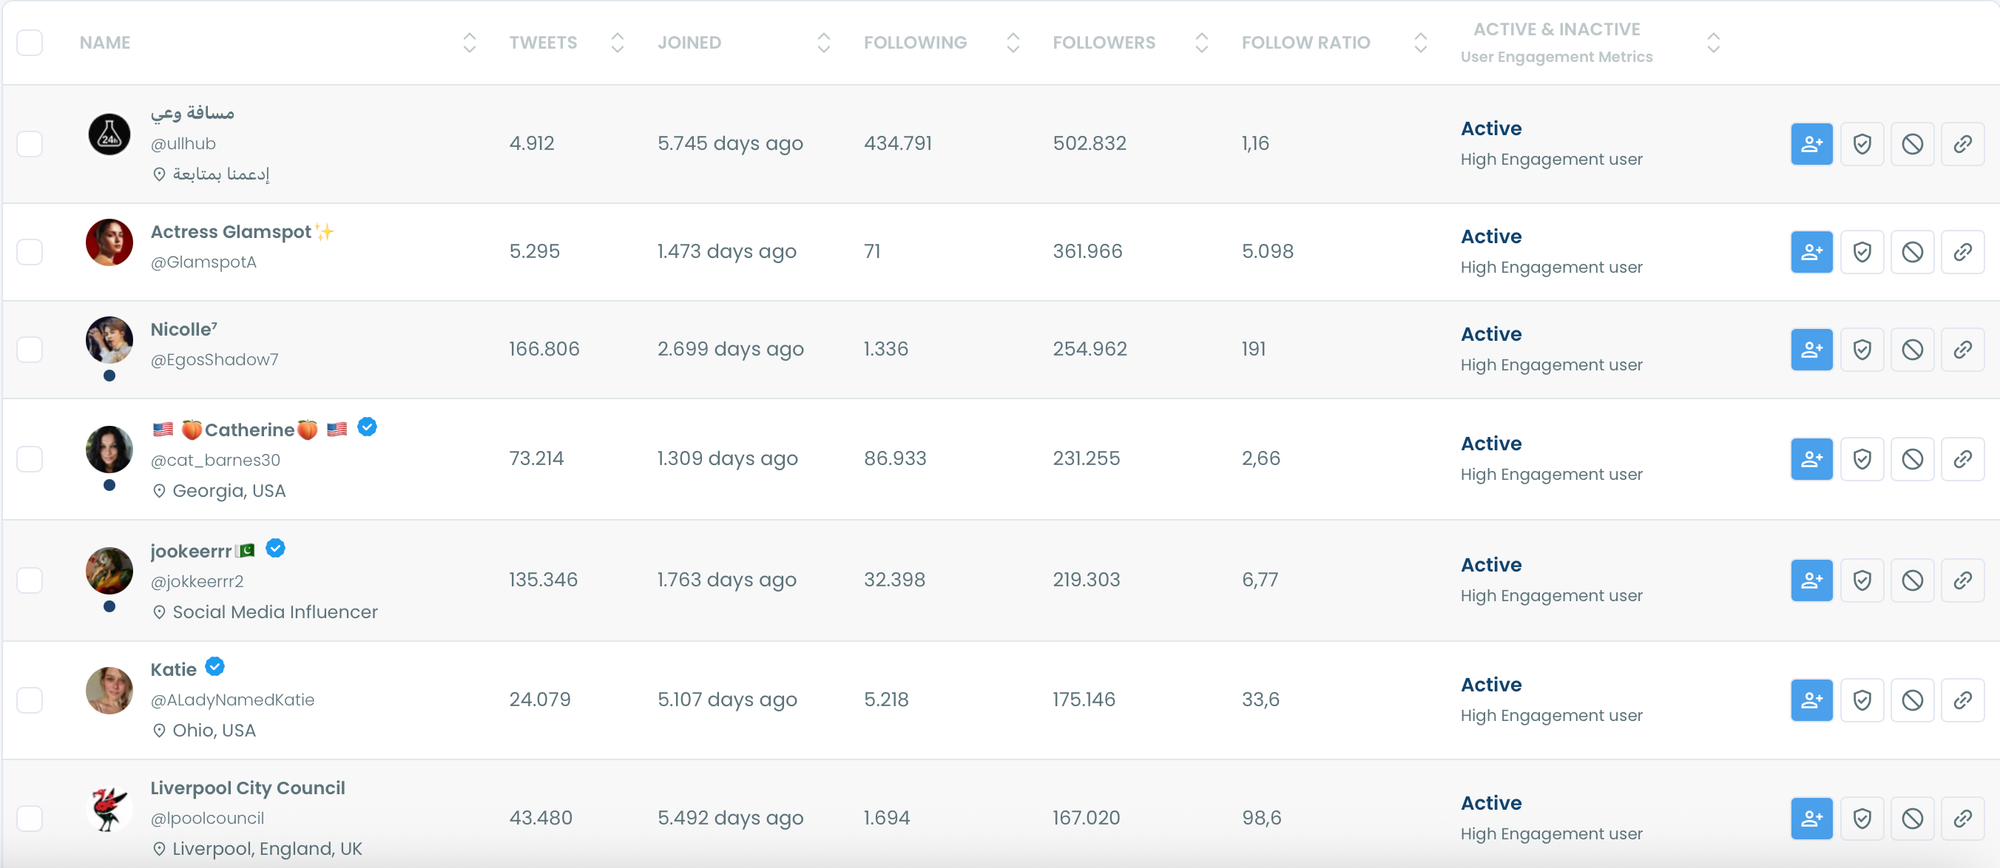
Task: Check the Liverpool City Council row checkbox
Action: pyautogui.click(x=30, y=818)
